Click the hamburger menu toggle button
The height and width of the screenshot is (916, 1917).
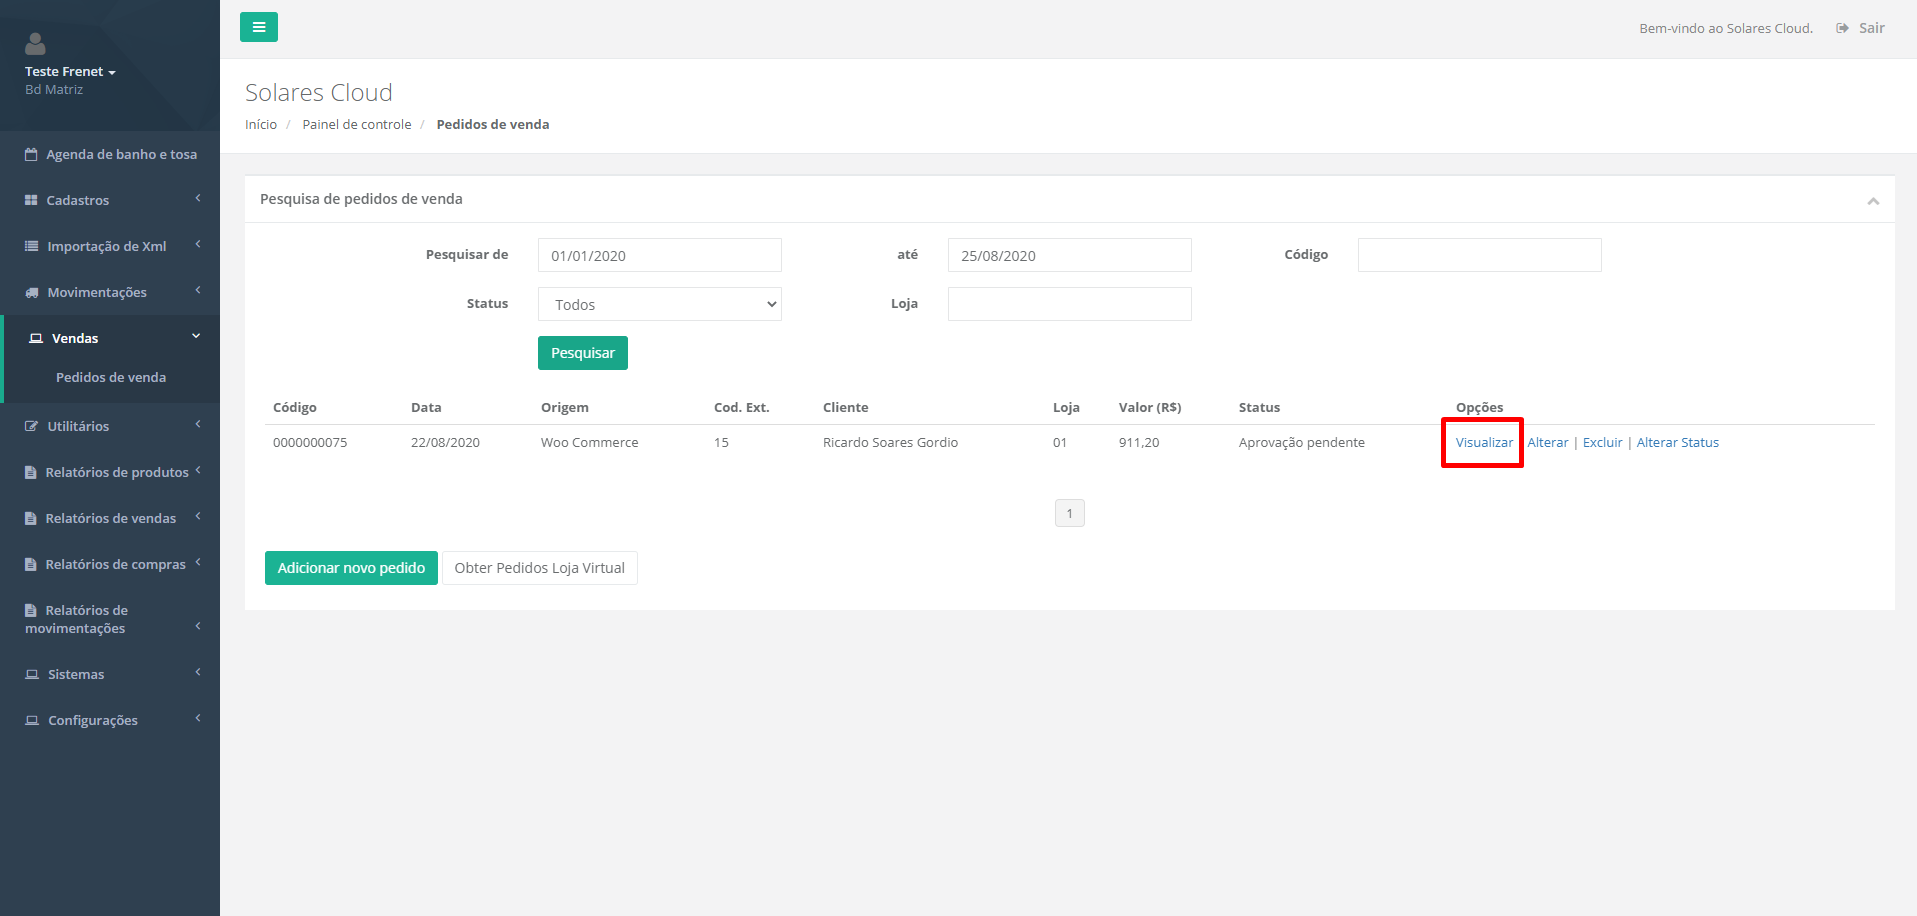coord(258,27)
